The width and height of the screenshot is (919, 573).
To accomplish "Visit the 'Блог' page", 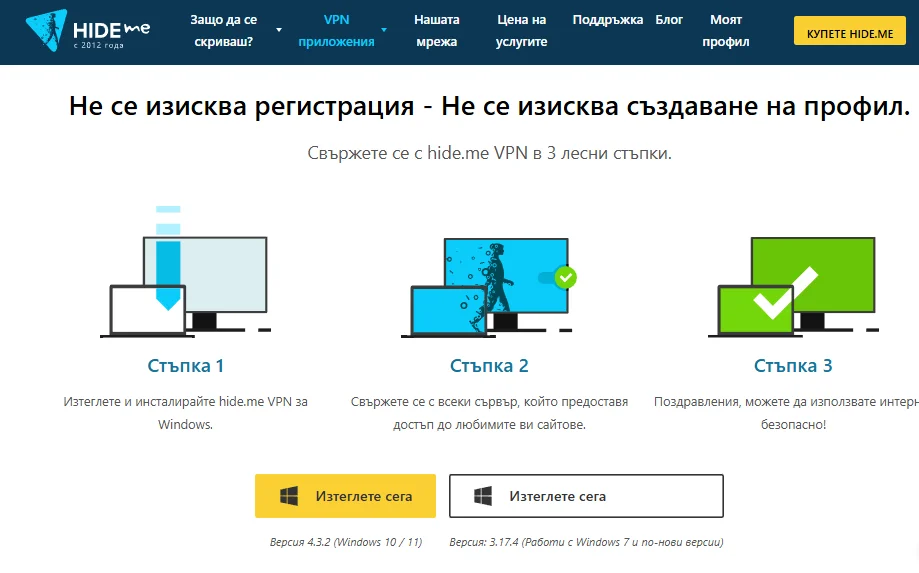I will pyautogui.click(x=669, y=20).
